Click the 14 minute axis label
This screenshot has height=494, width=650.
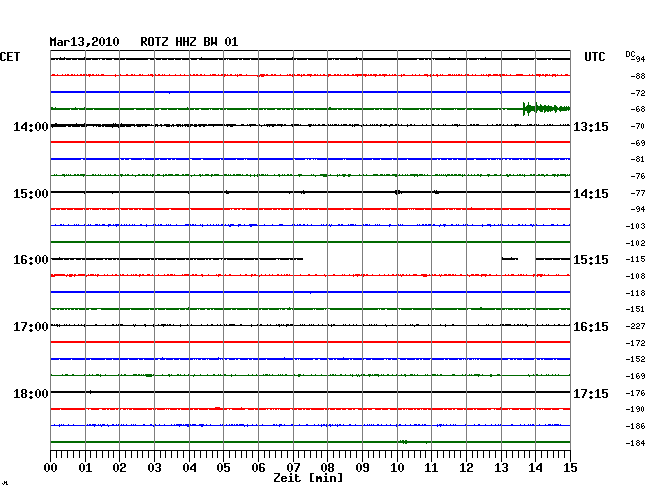click(535, 468)
